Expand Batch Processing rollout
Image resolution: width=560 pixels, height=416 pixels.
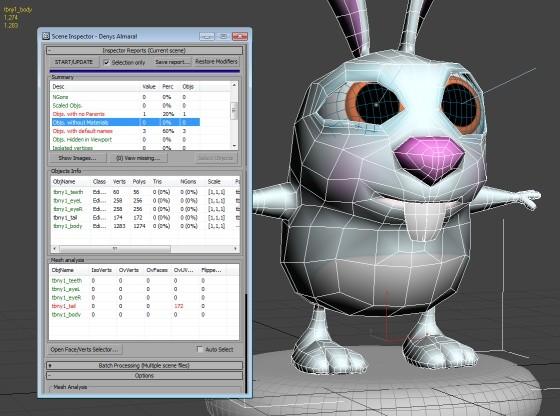[x=144, y=366]
